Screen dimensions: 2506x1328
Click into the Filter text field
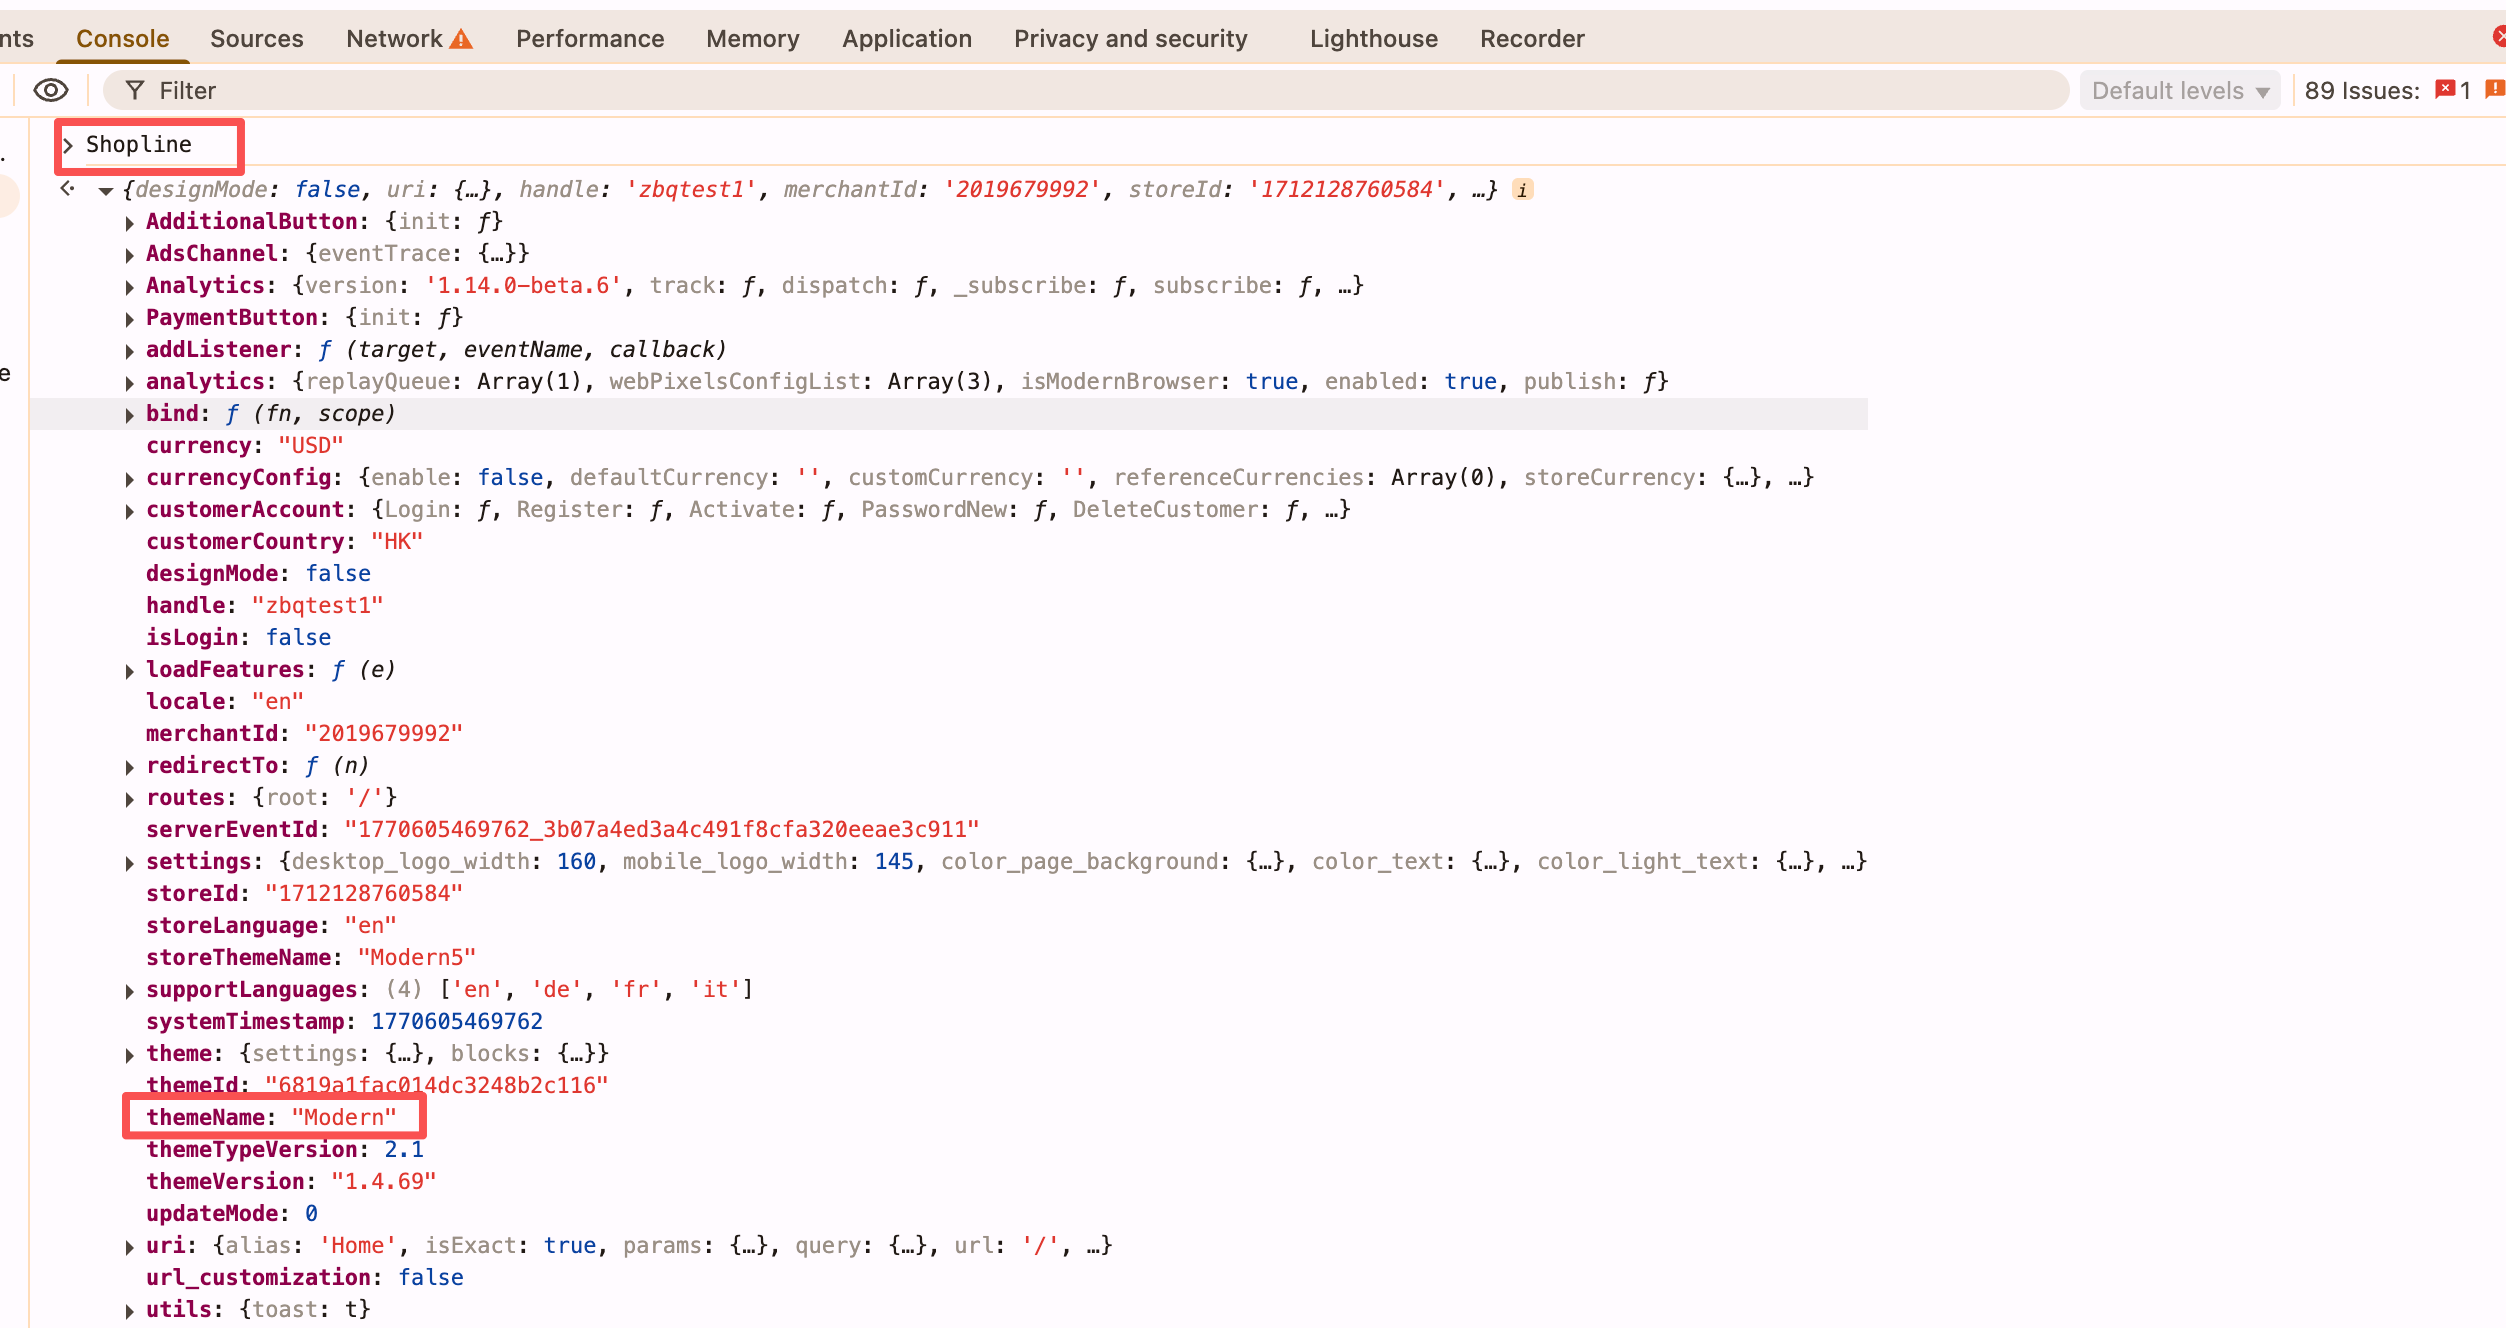(1000, 91)
